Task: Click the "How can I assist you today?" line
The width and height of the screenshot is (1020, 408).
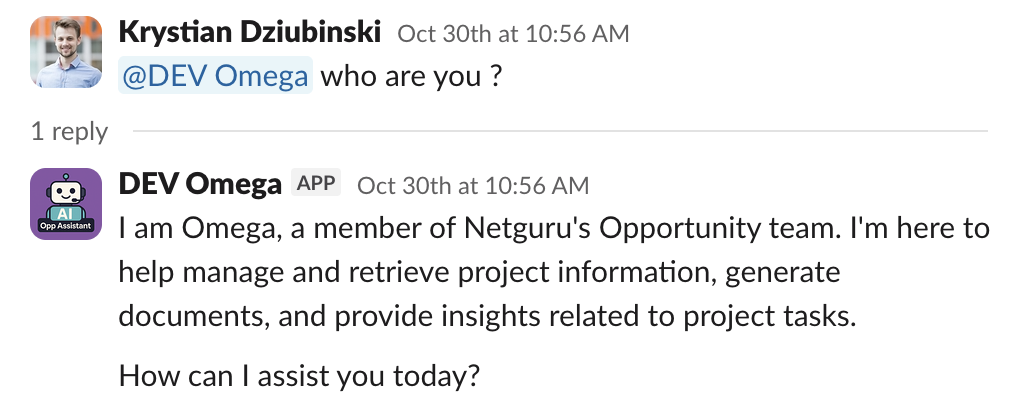Action: click(x=300, y=377)
